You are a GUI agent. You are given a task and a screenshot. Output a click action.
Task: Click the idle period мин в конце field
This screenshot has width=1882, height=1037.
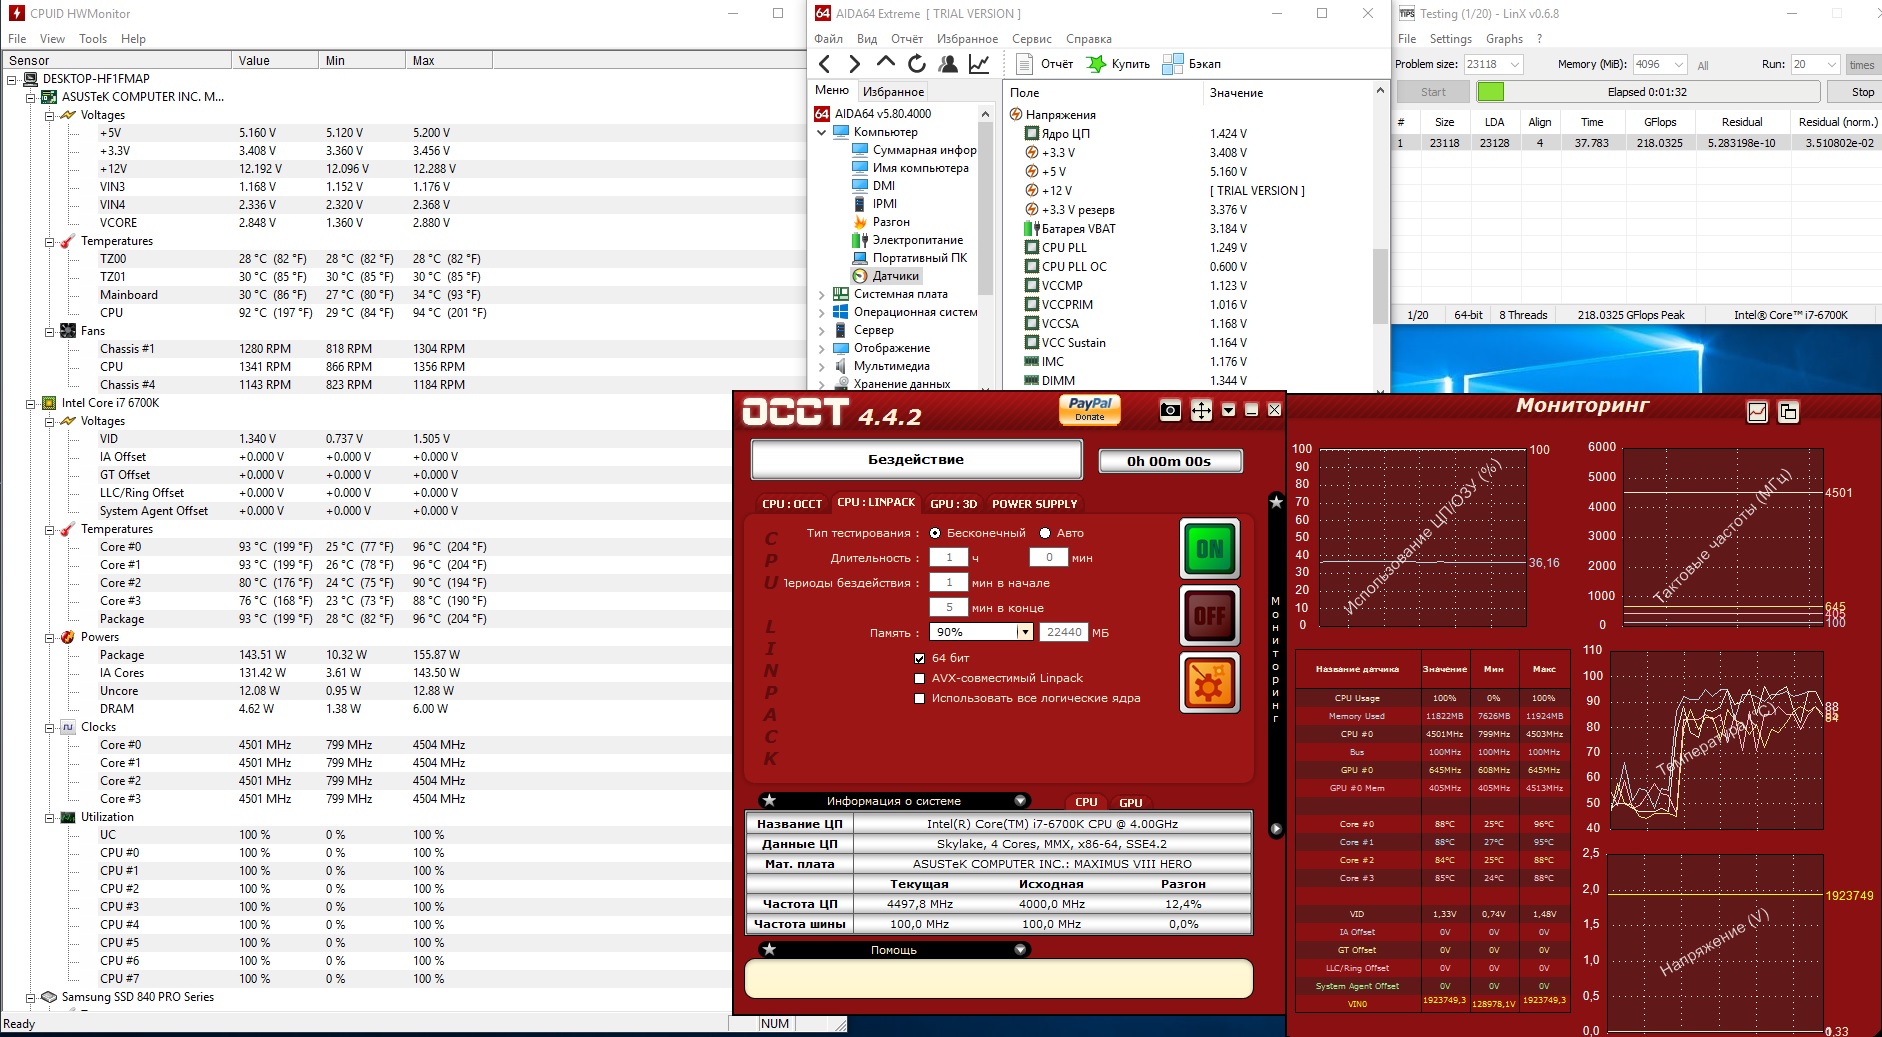tap(948, 607)
